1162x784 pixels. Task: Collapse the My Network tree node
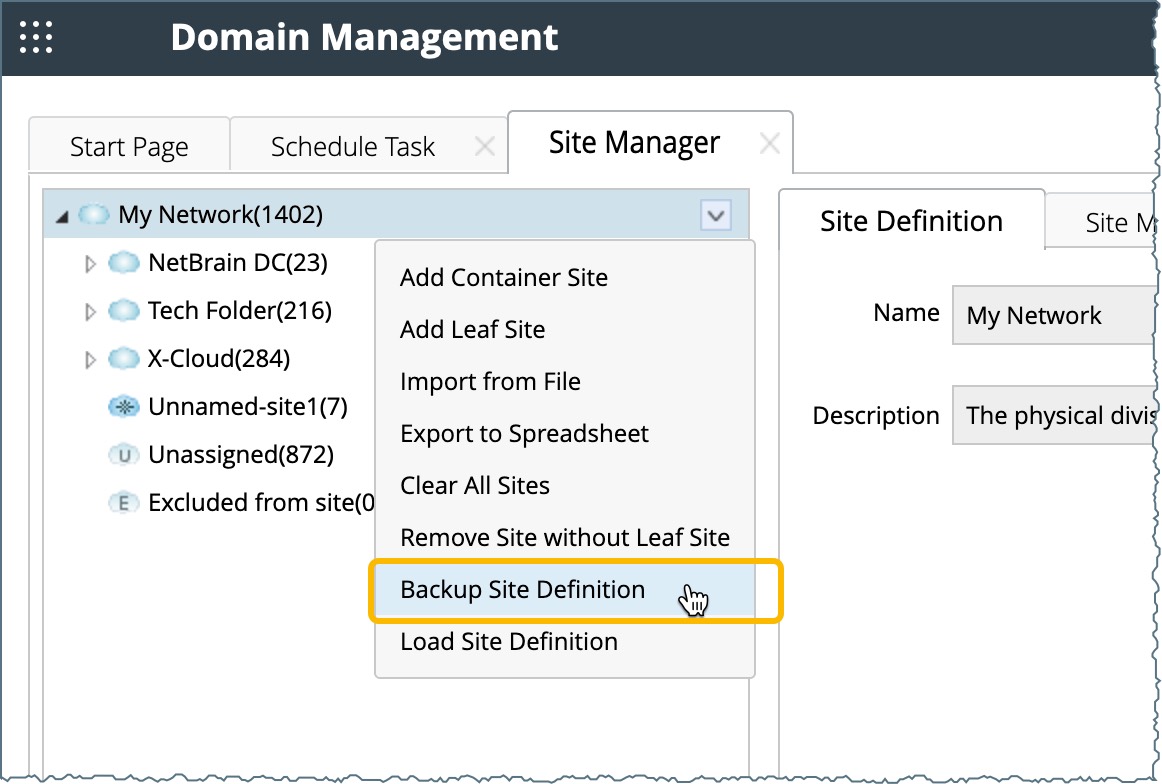tap(63, 216)
